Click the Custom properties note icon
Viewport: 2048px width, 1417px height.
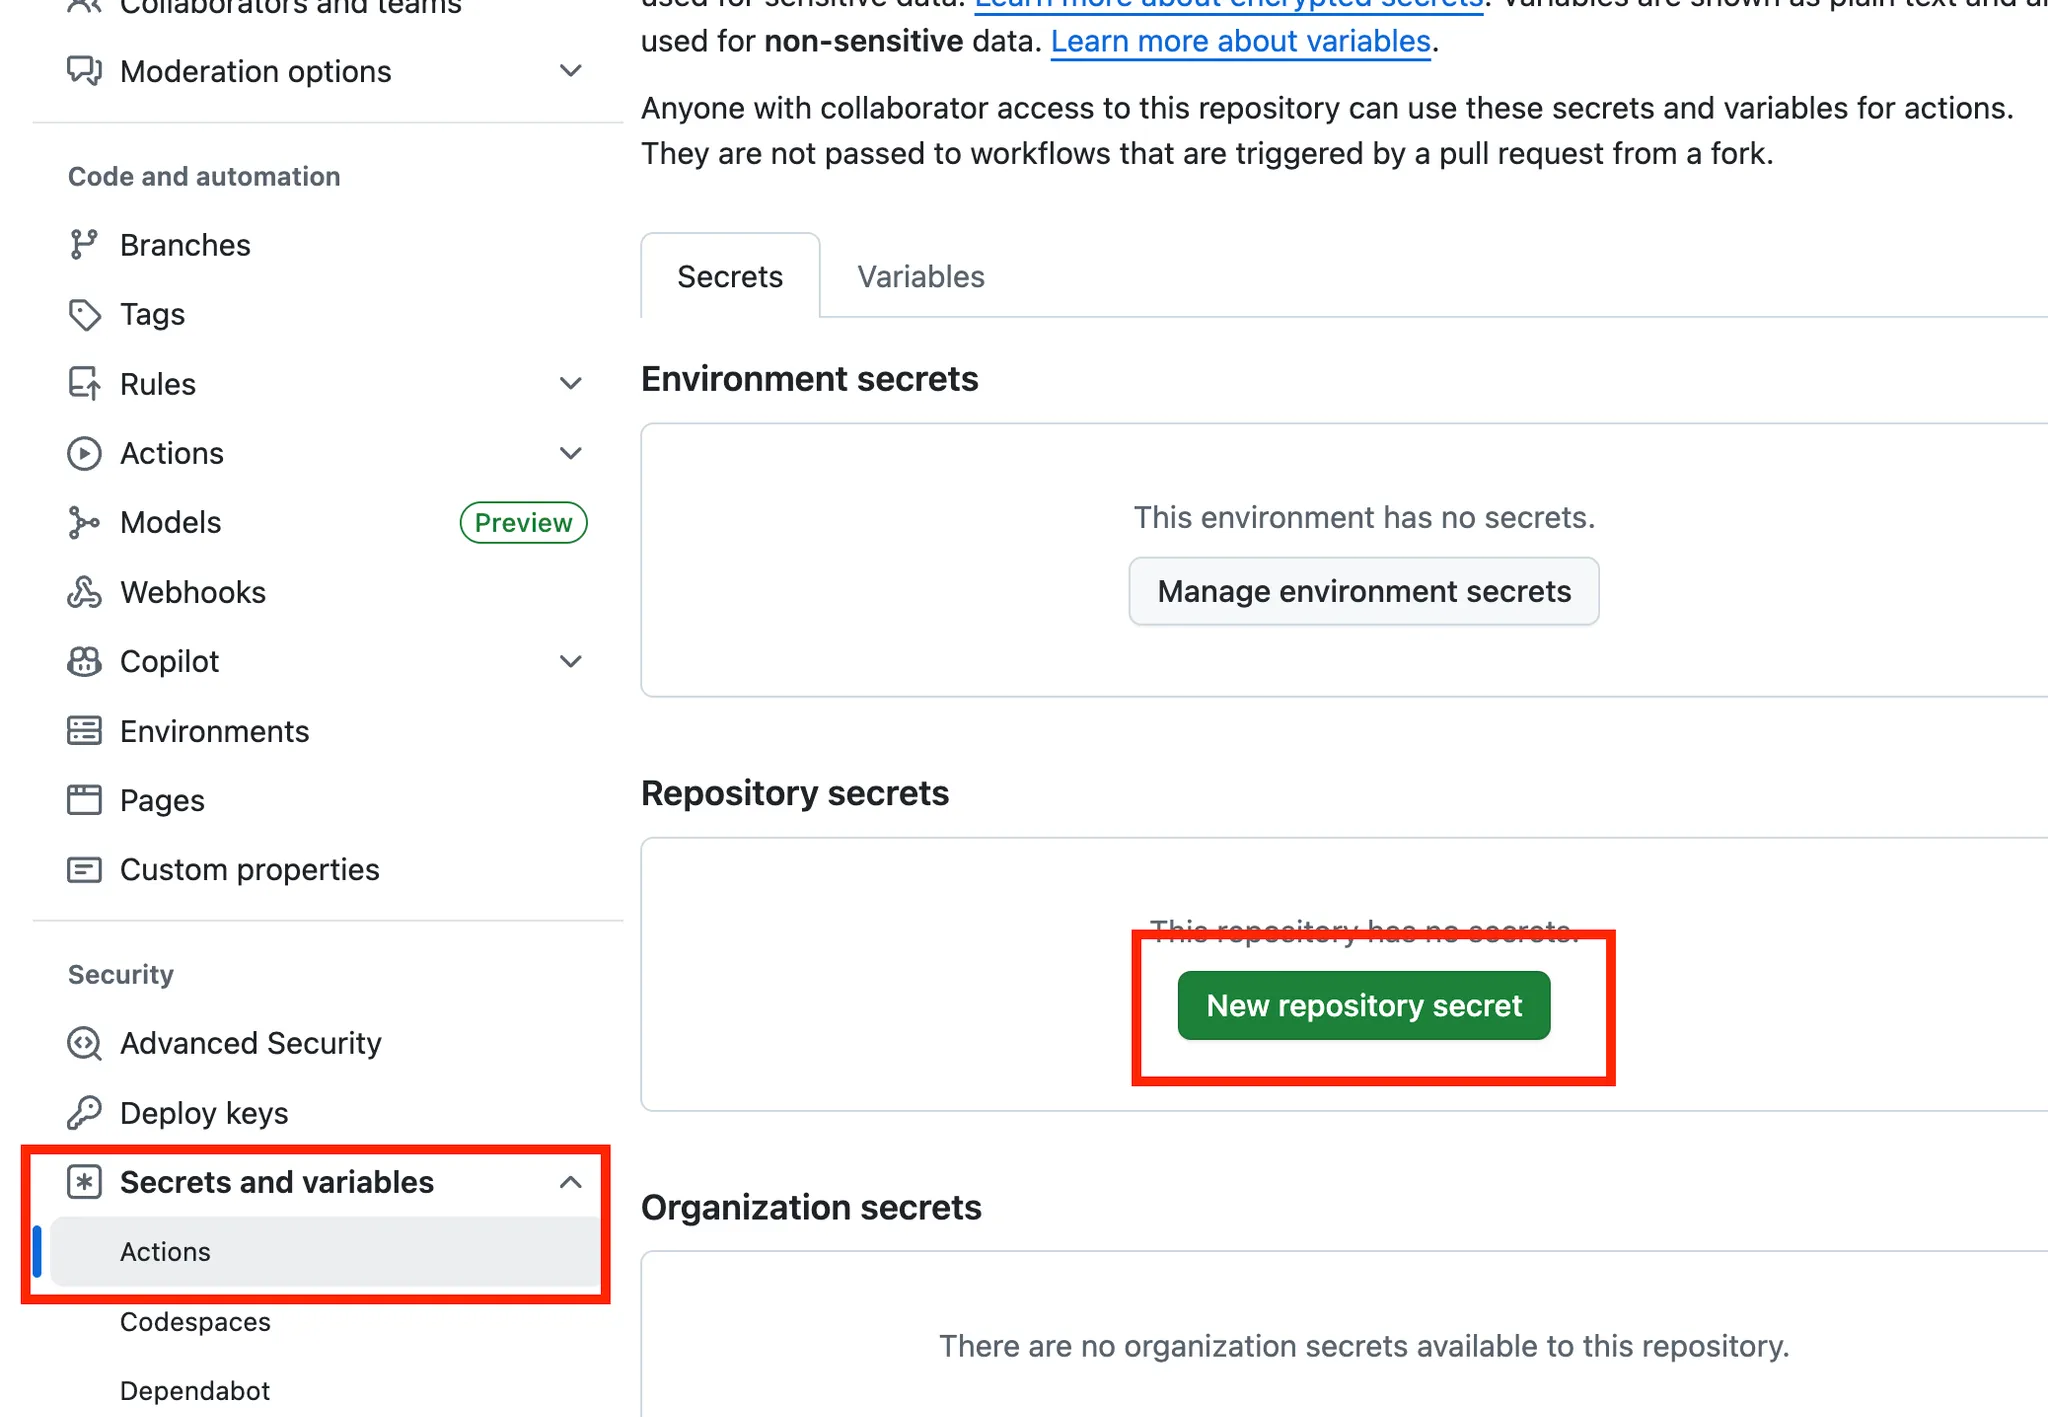point(84,870)
